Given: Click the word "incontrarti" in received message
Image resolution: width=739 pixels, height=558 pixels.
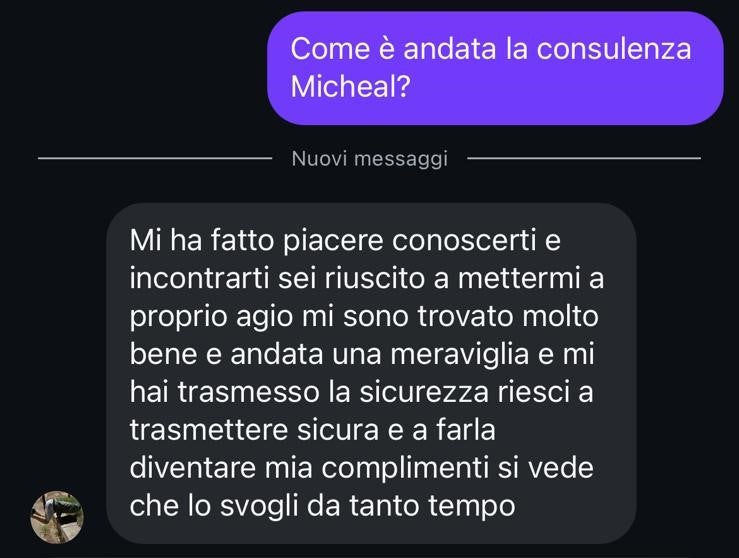Looking at the screenshot, I should (x=198, y=278).
